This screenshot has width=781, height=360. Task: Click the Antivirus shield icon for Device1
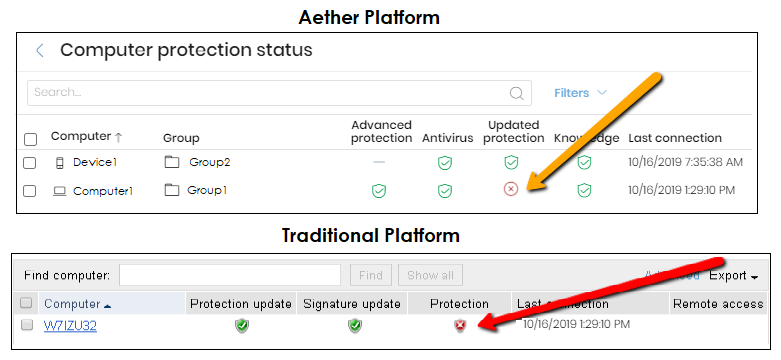coord(444,162)
